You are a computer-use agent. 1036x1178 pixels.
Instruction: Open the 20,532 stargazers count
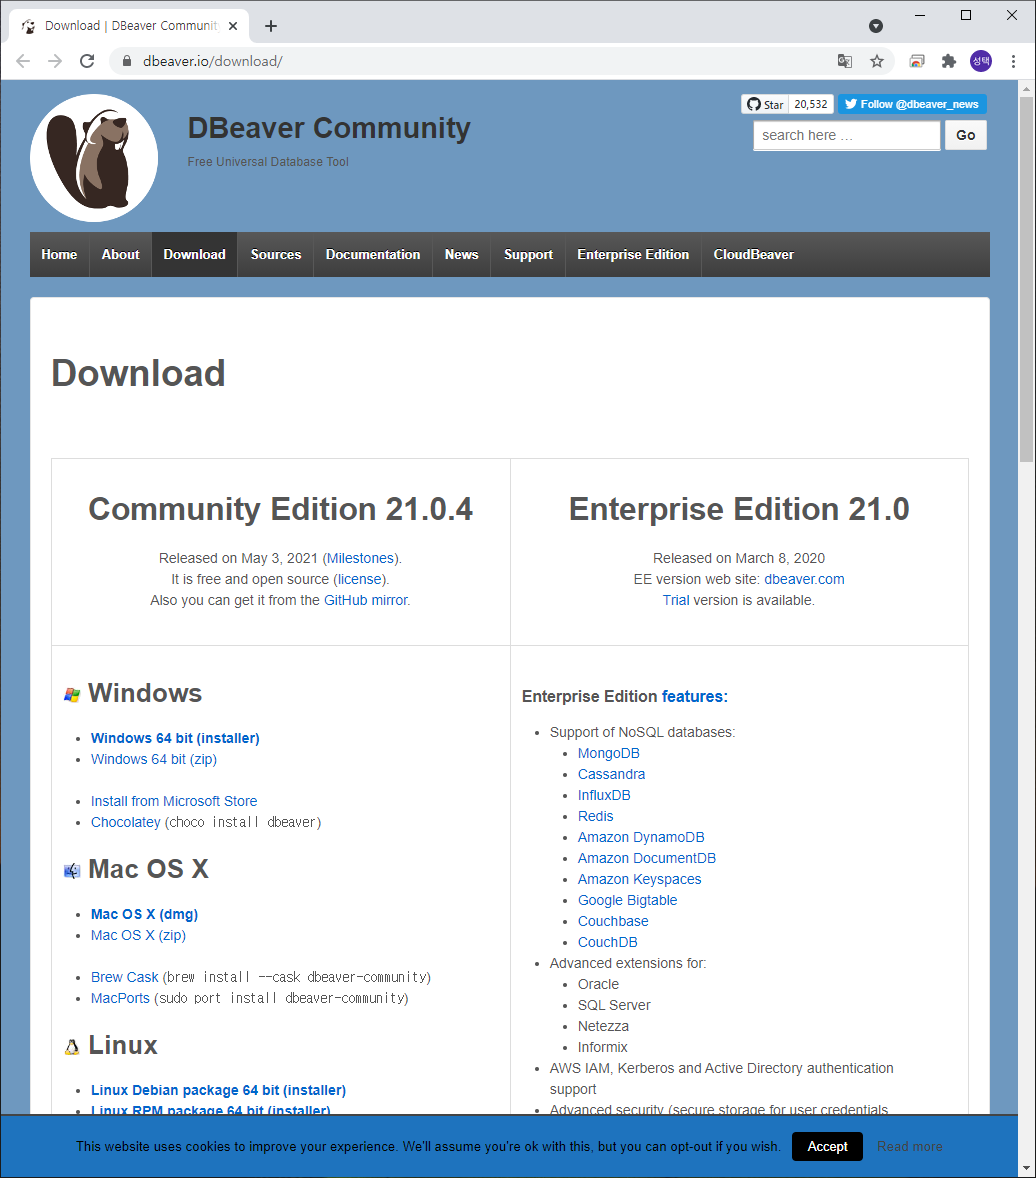click(811, 104)
